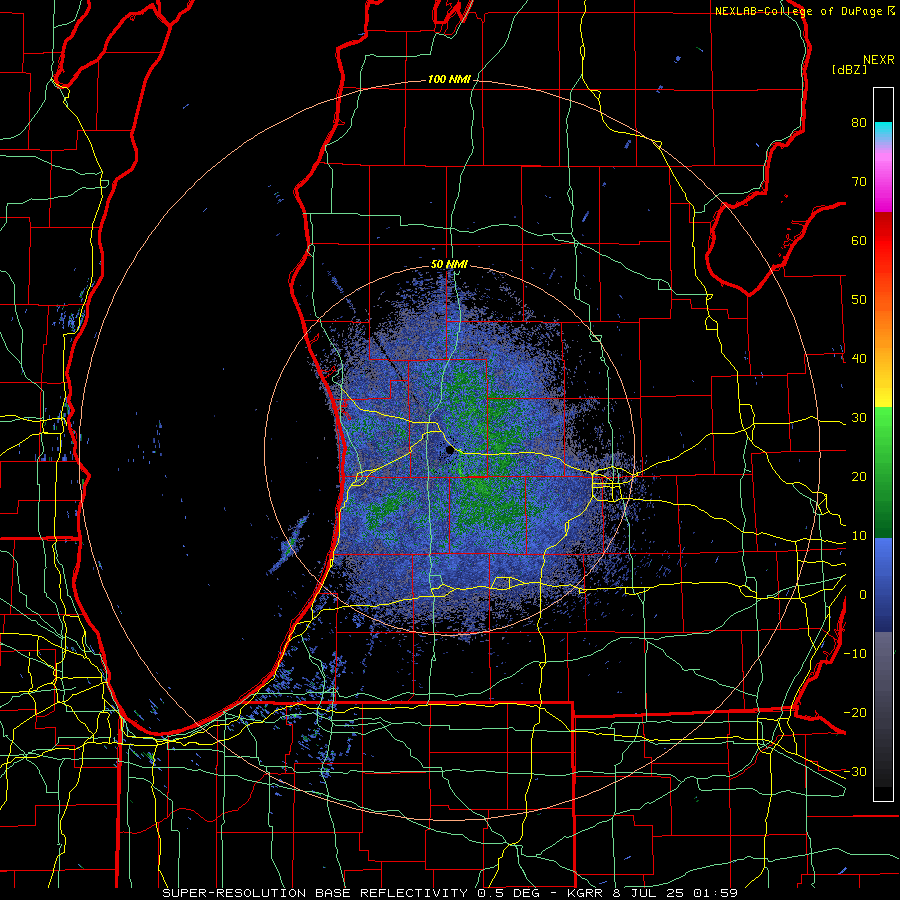Click the -20 value on the dBZ scale
The image size is (900, 900).
tap(855, 712)
